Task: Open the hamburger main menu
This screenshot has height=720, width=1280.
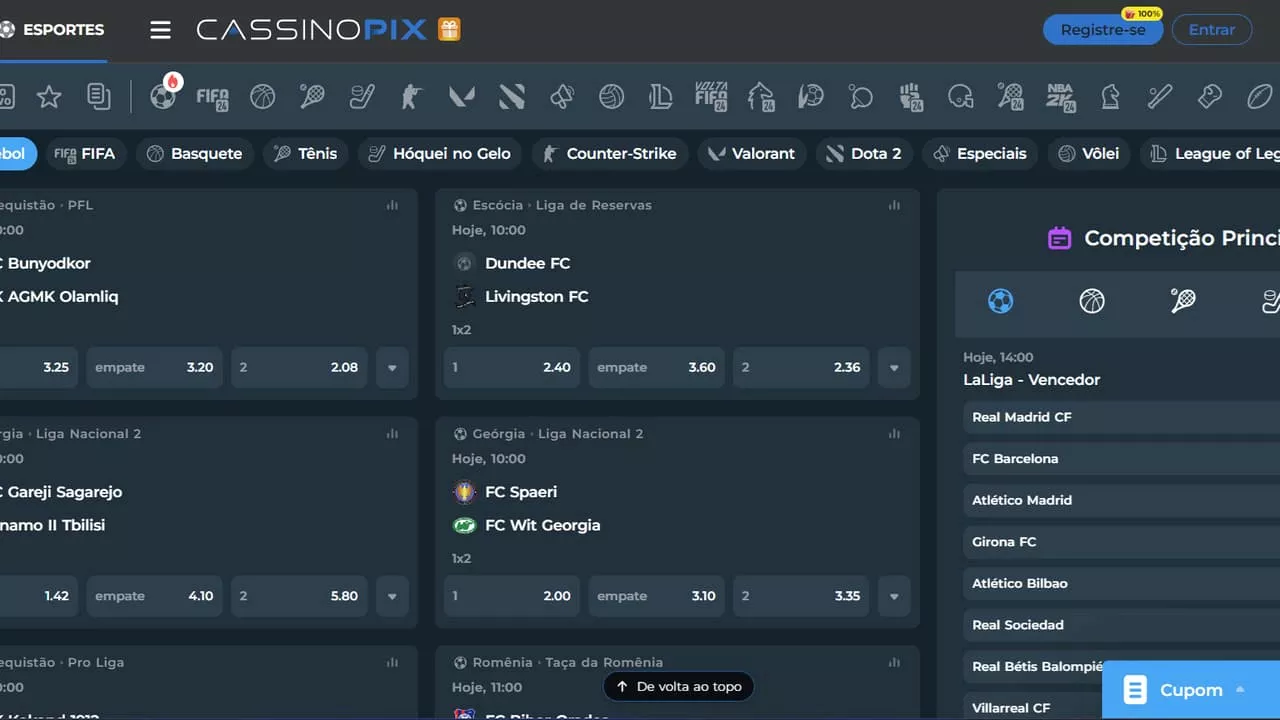Action: [160, 30]
